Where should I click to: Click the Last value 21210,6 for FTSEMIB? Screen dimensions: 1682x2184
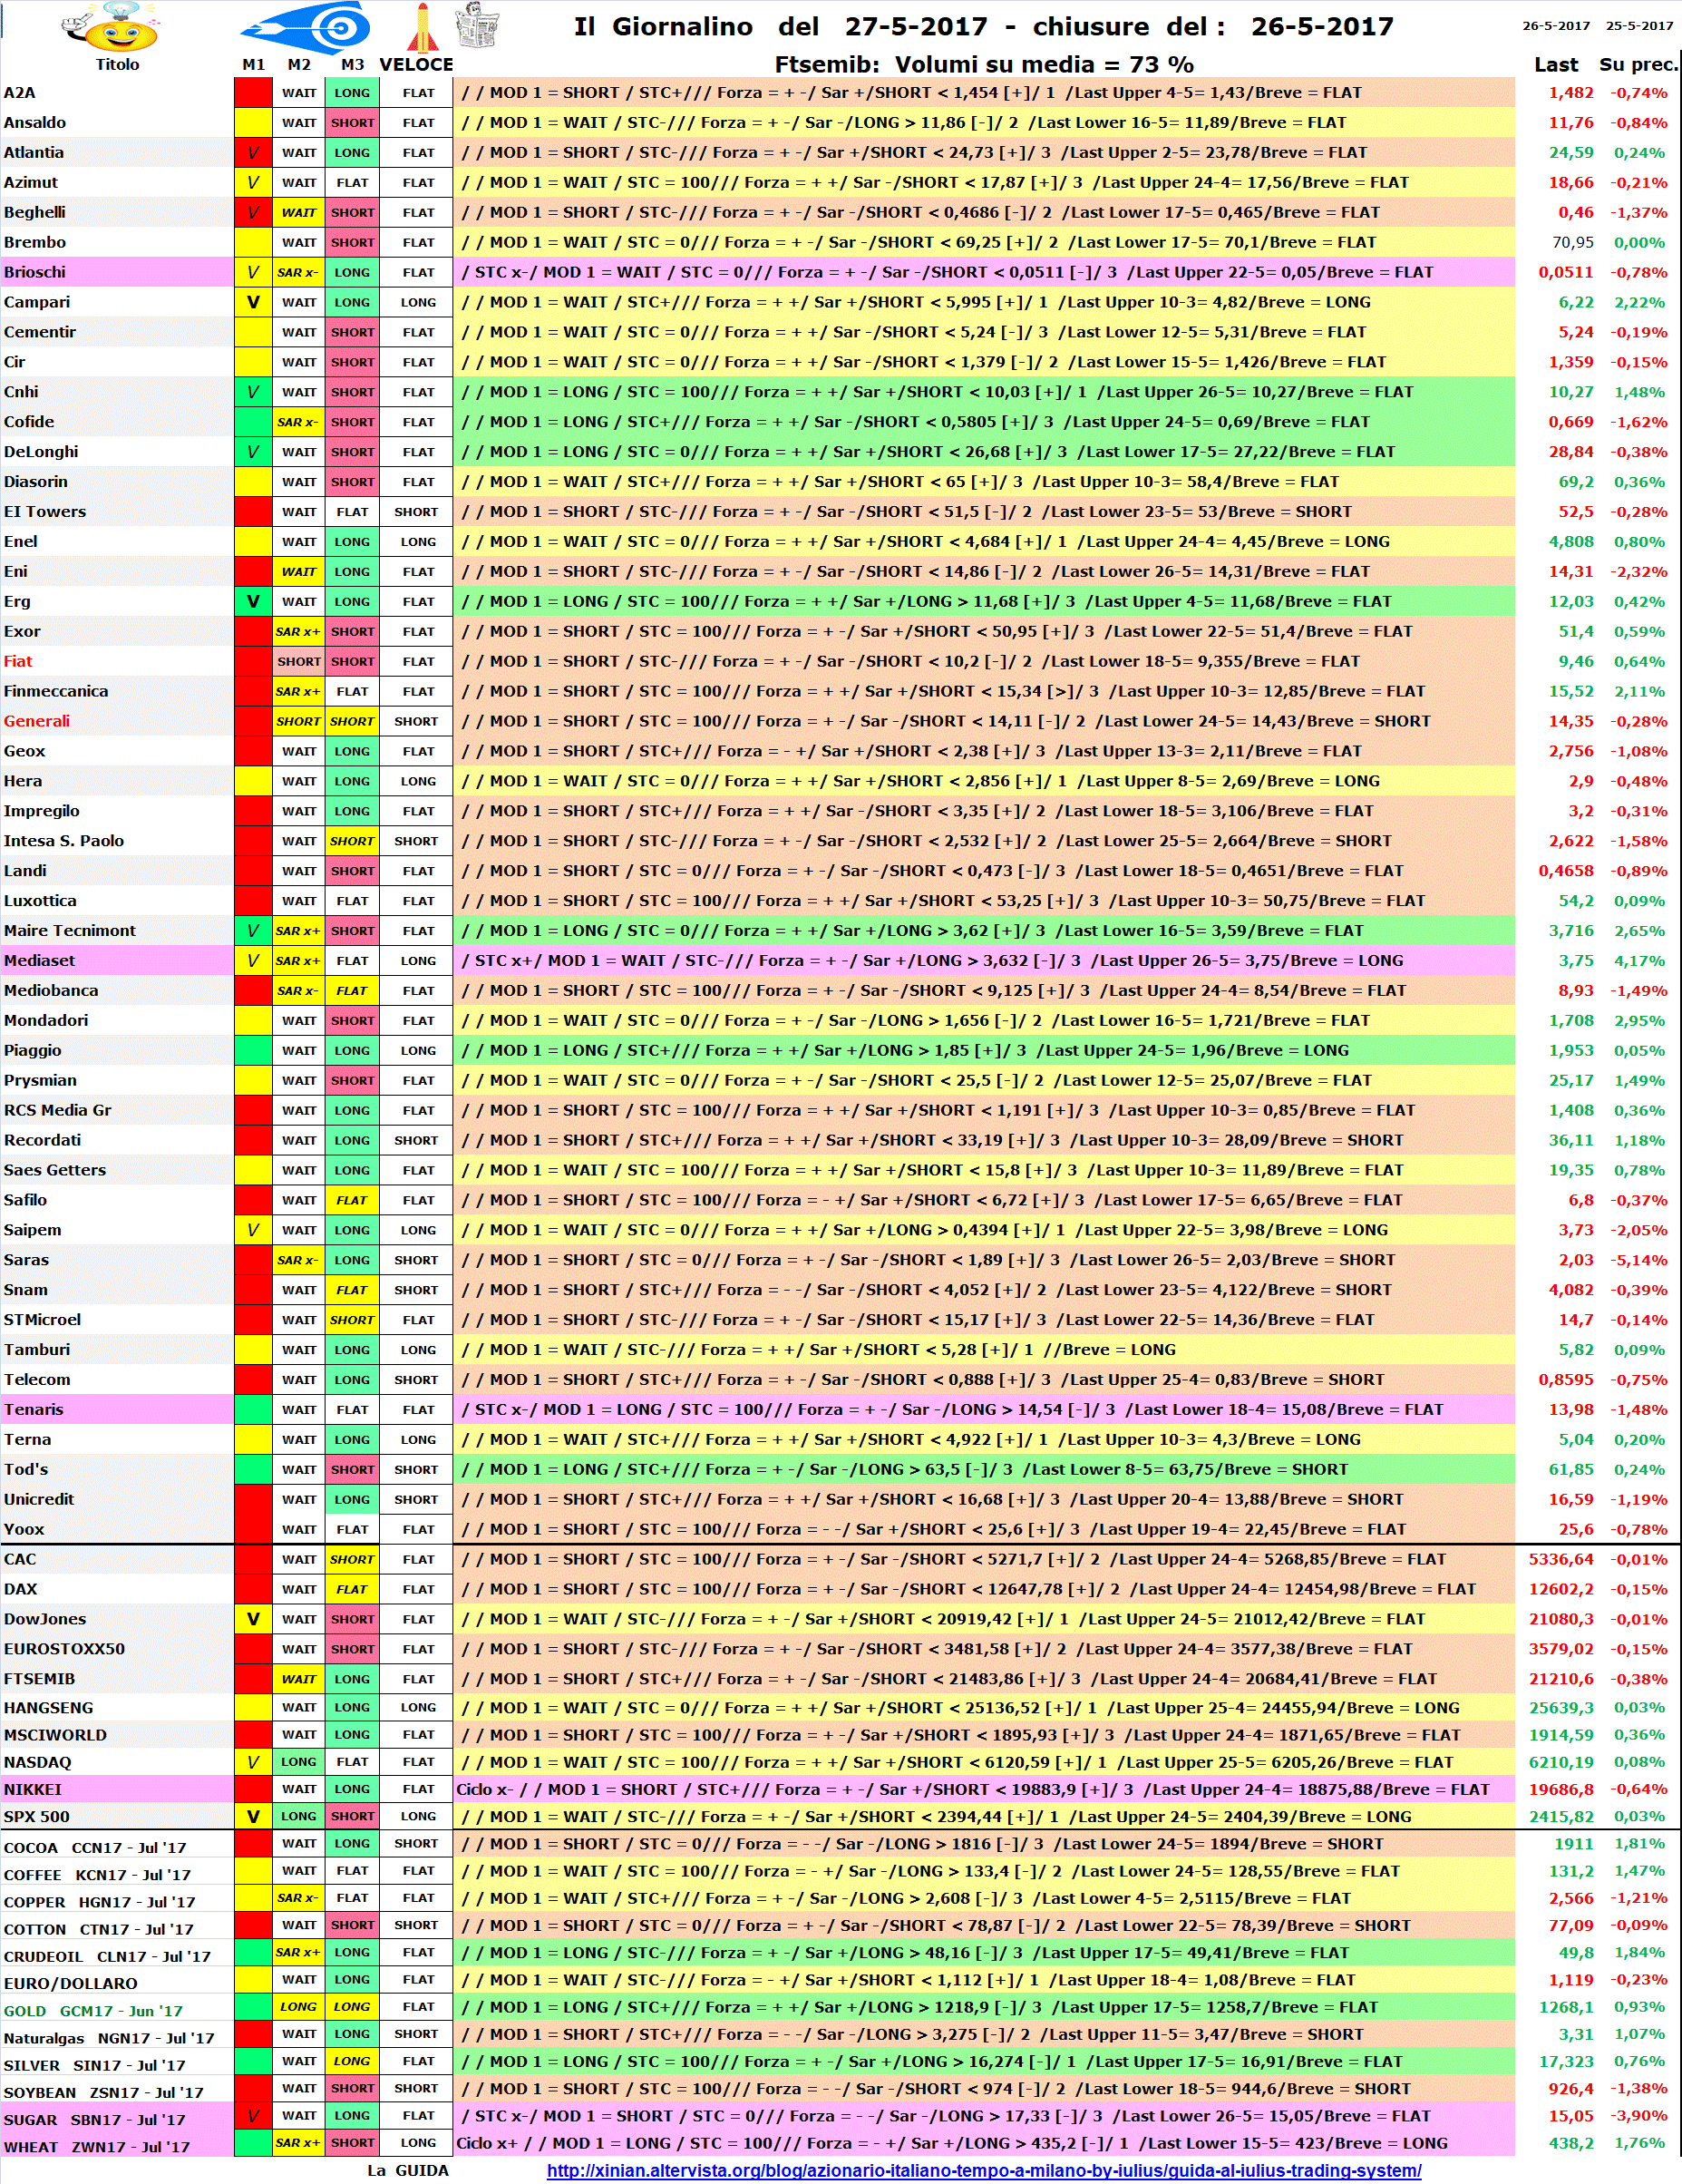click(x=1561, y=1679)
